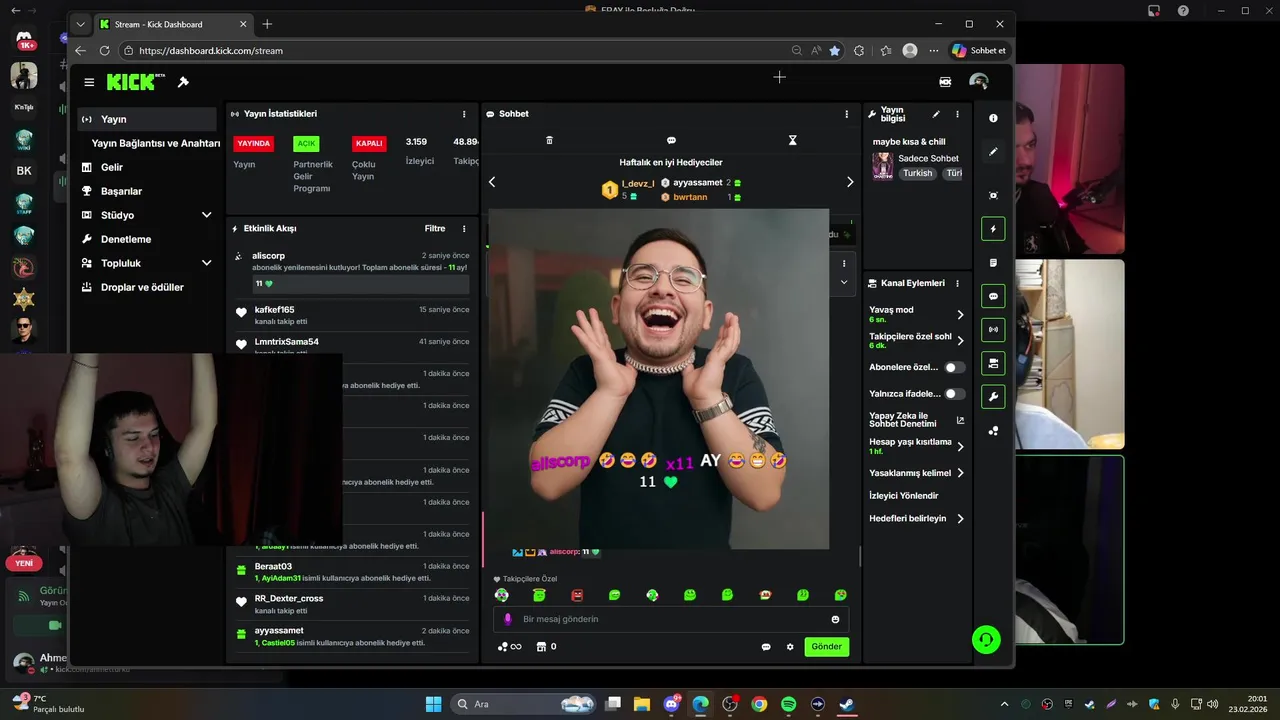Click the Sohbet et button in browser toolbar
The image size is (1280, 720).
pos(979,50)
